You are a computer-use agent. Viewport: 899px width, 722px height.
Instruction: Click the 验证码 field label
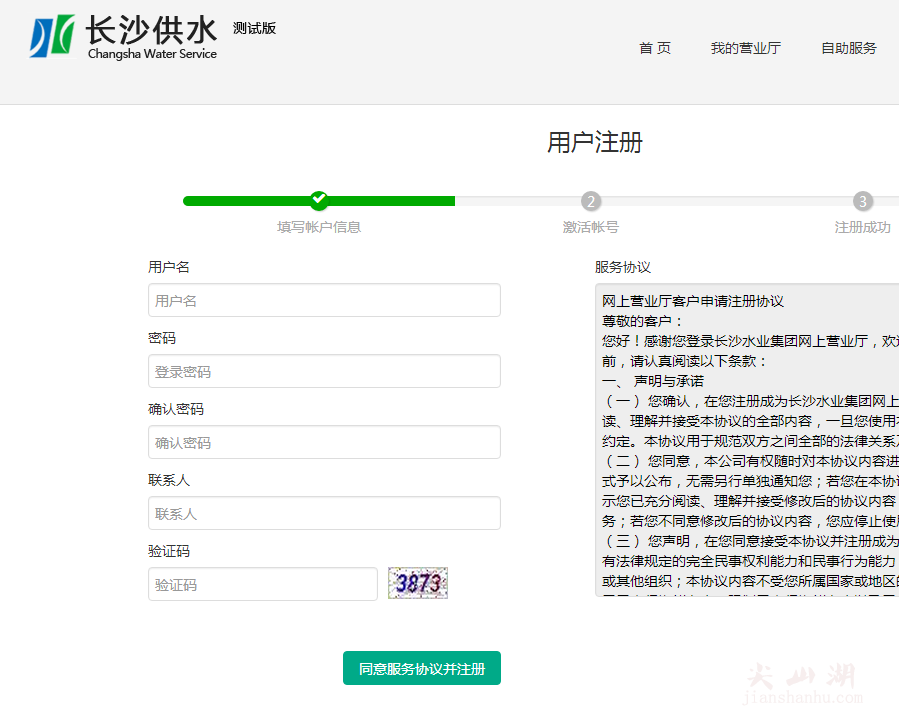point(169,552)
